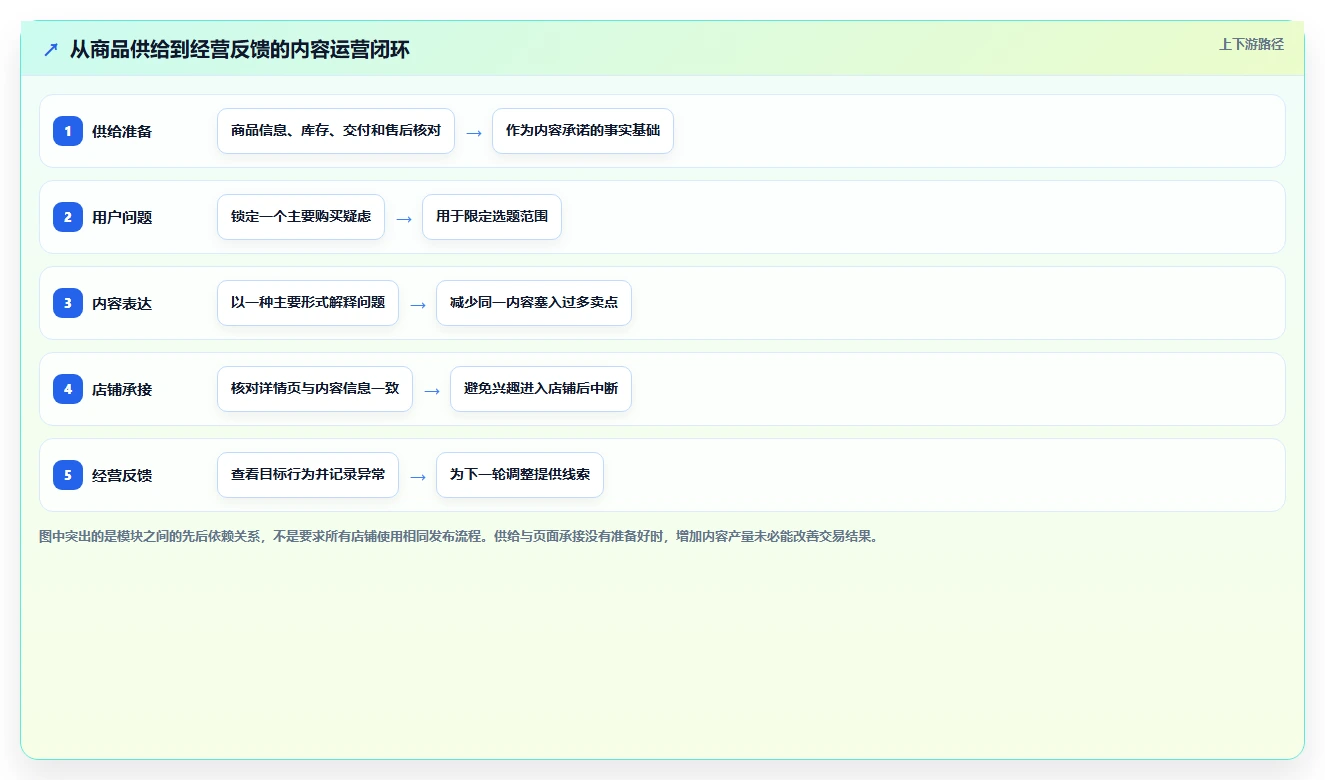This screenshot has height=780, width=1325.
Task: Click the step number 5 badge
Action: coord(68,474)
